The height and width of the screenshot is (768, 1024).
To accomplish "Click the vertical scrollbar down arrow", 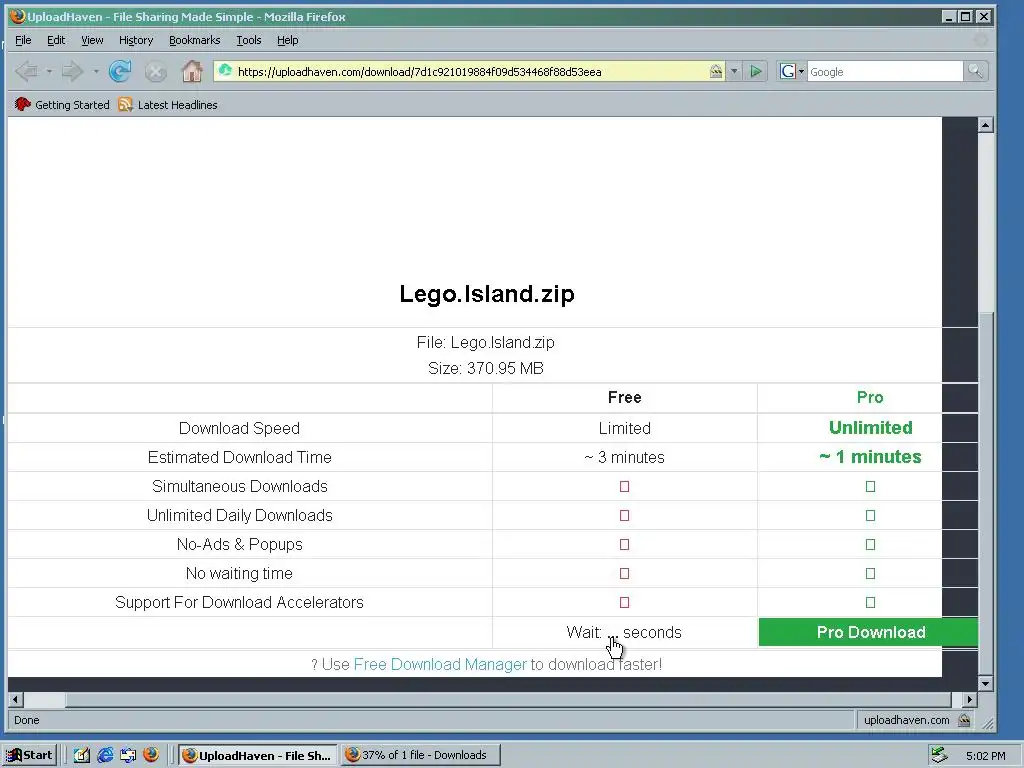I will coord(985,684).
